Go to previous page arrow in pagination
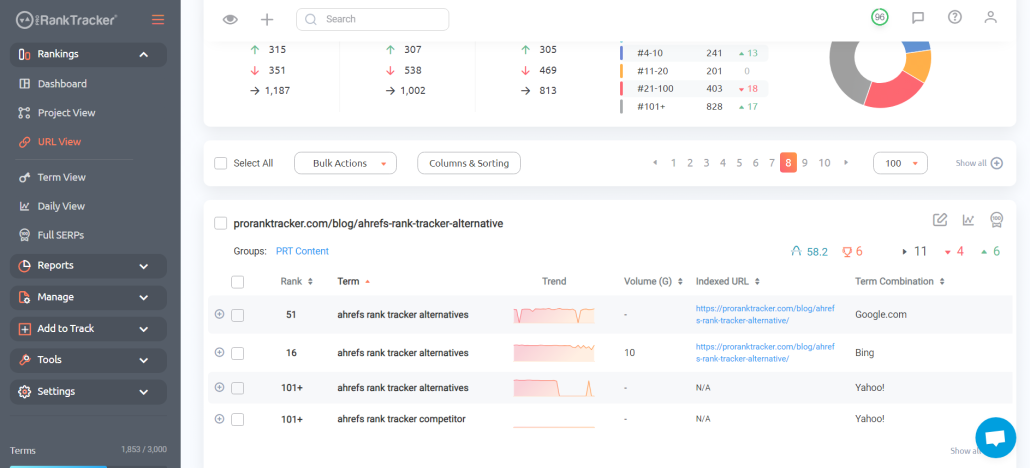Screen dimensions: 1030x468 655,162
